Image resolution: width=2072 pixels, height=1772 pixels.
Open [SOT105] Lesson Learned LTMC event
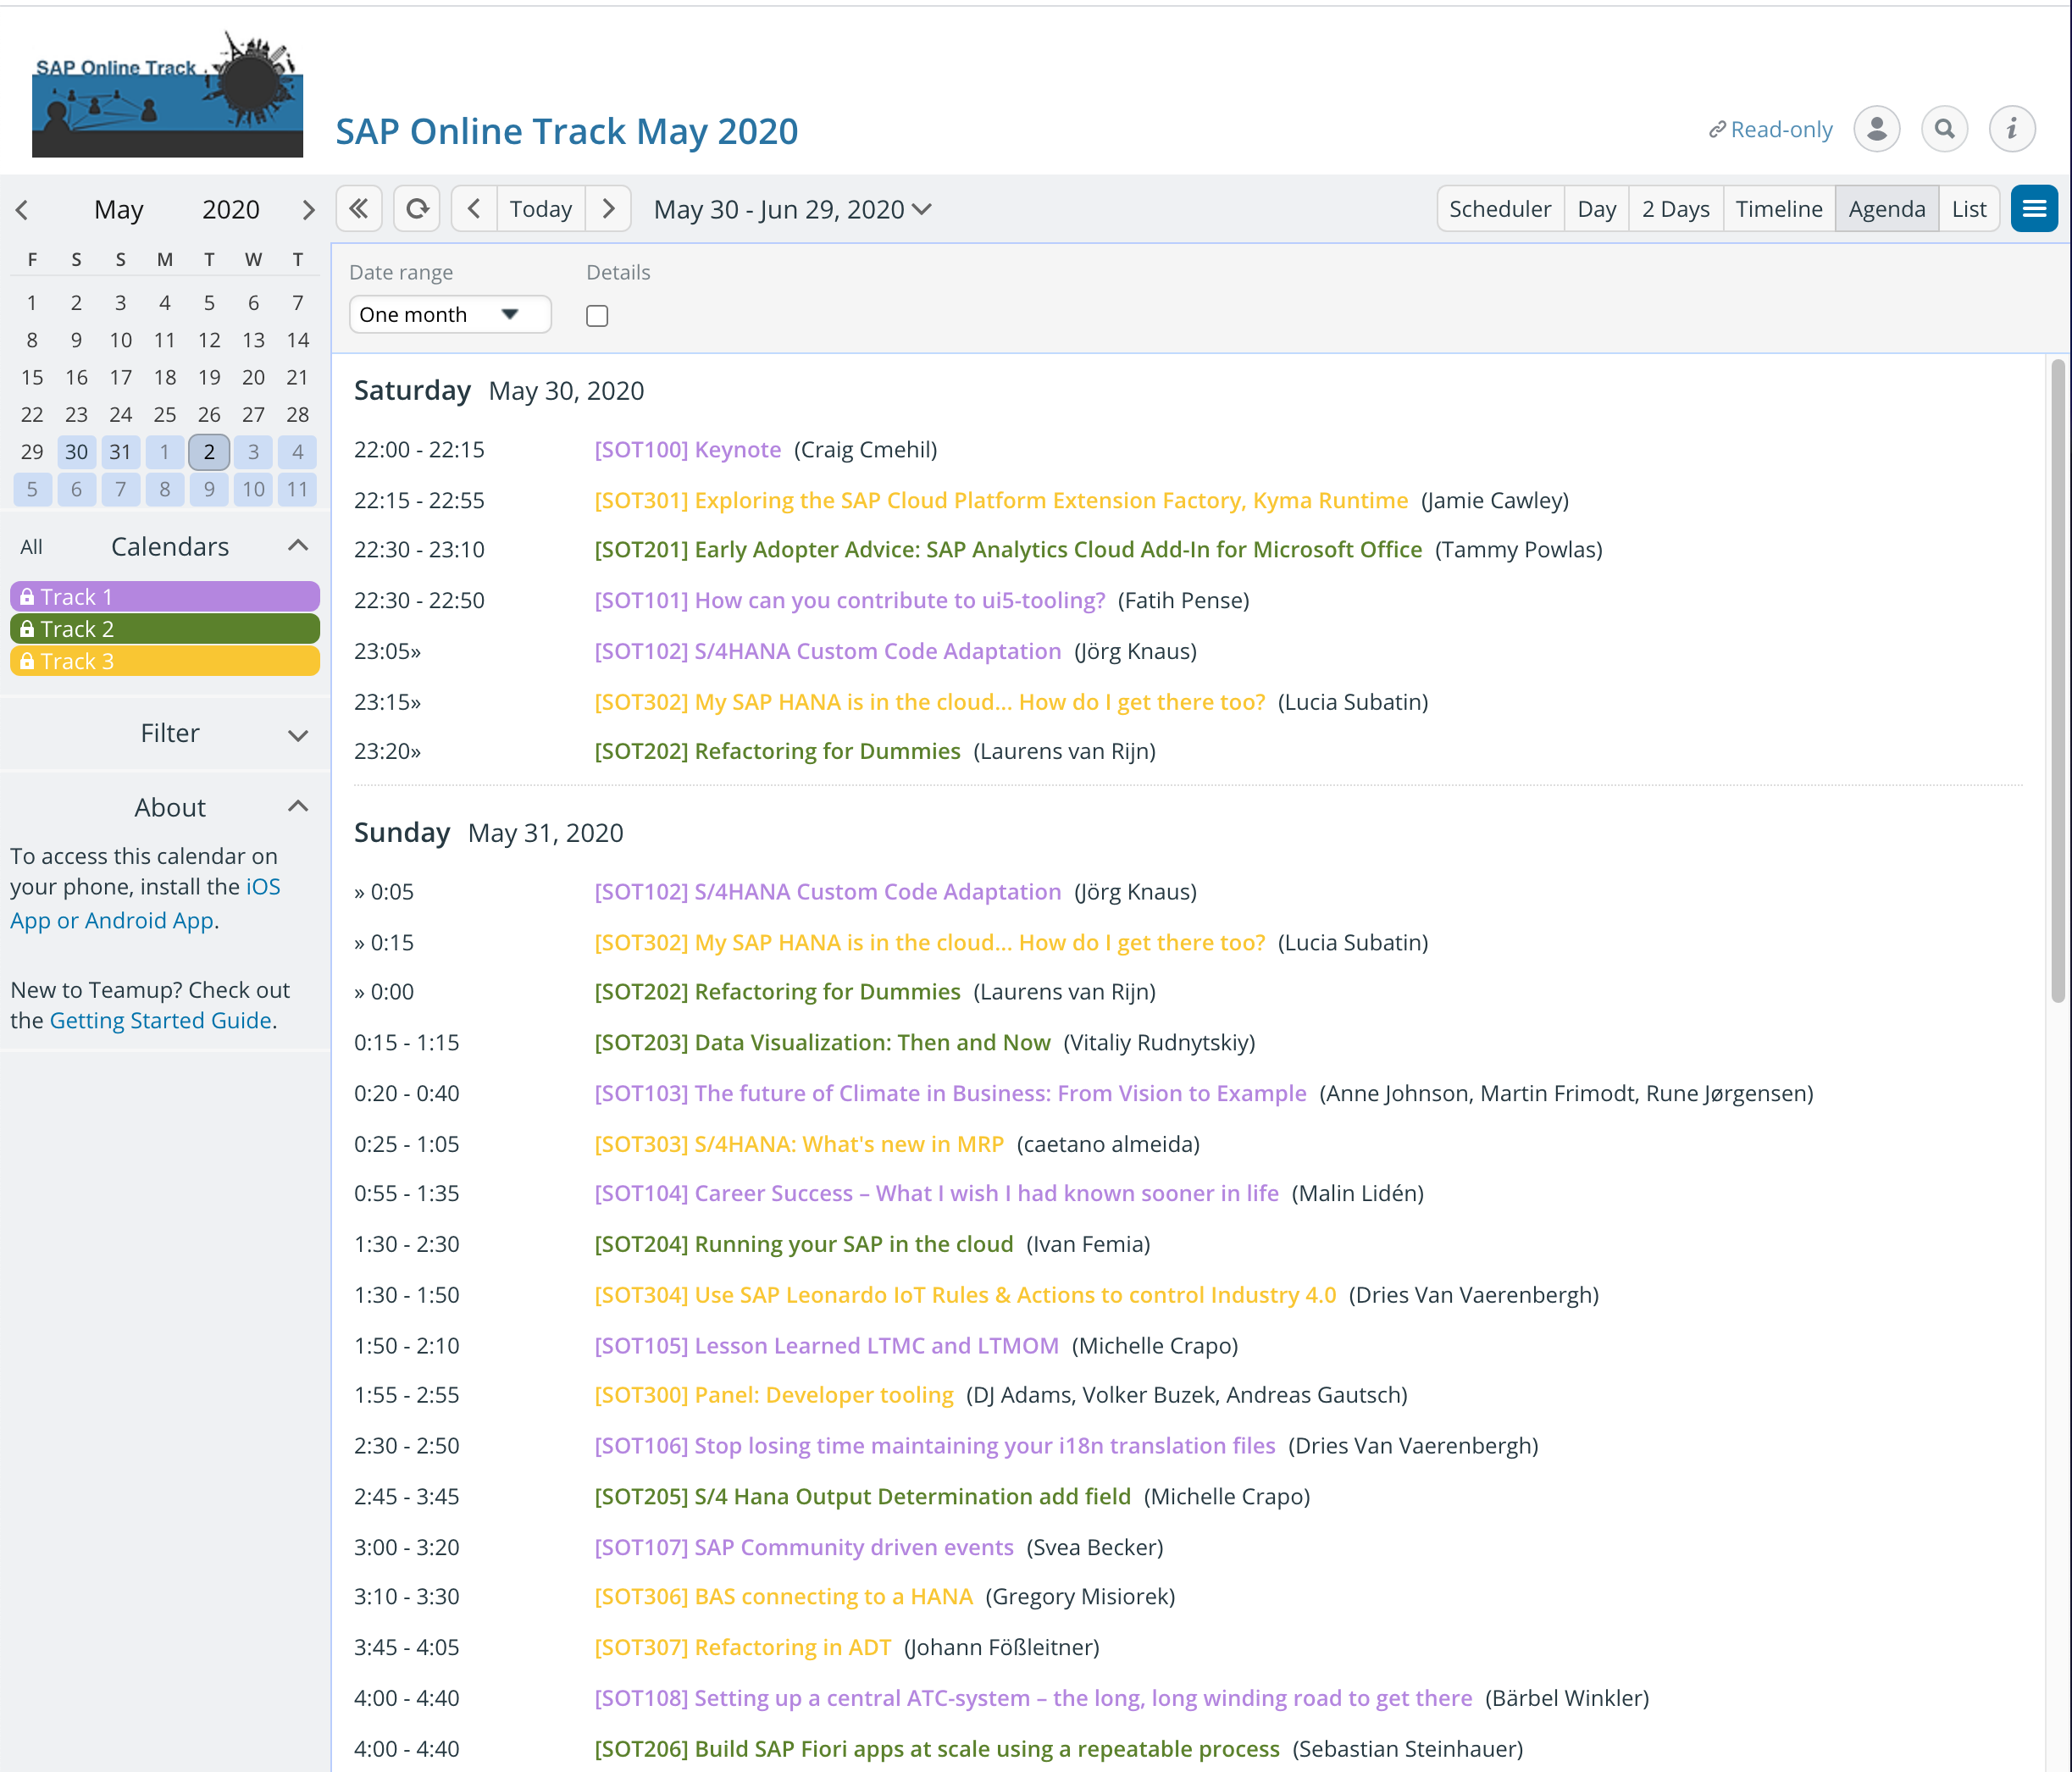click(826, 1346)
